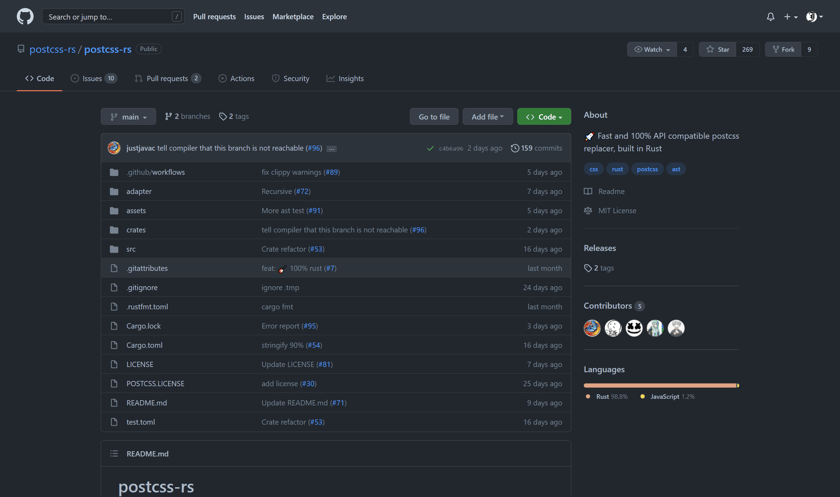Screen dimensions: 840x497
Task: Open PR #89 link in workflows row
Action: [x=332, y=172]
